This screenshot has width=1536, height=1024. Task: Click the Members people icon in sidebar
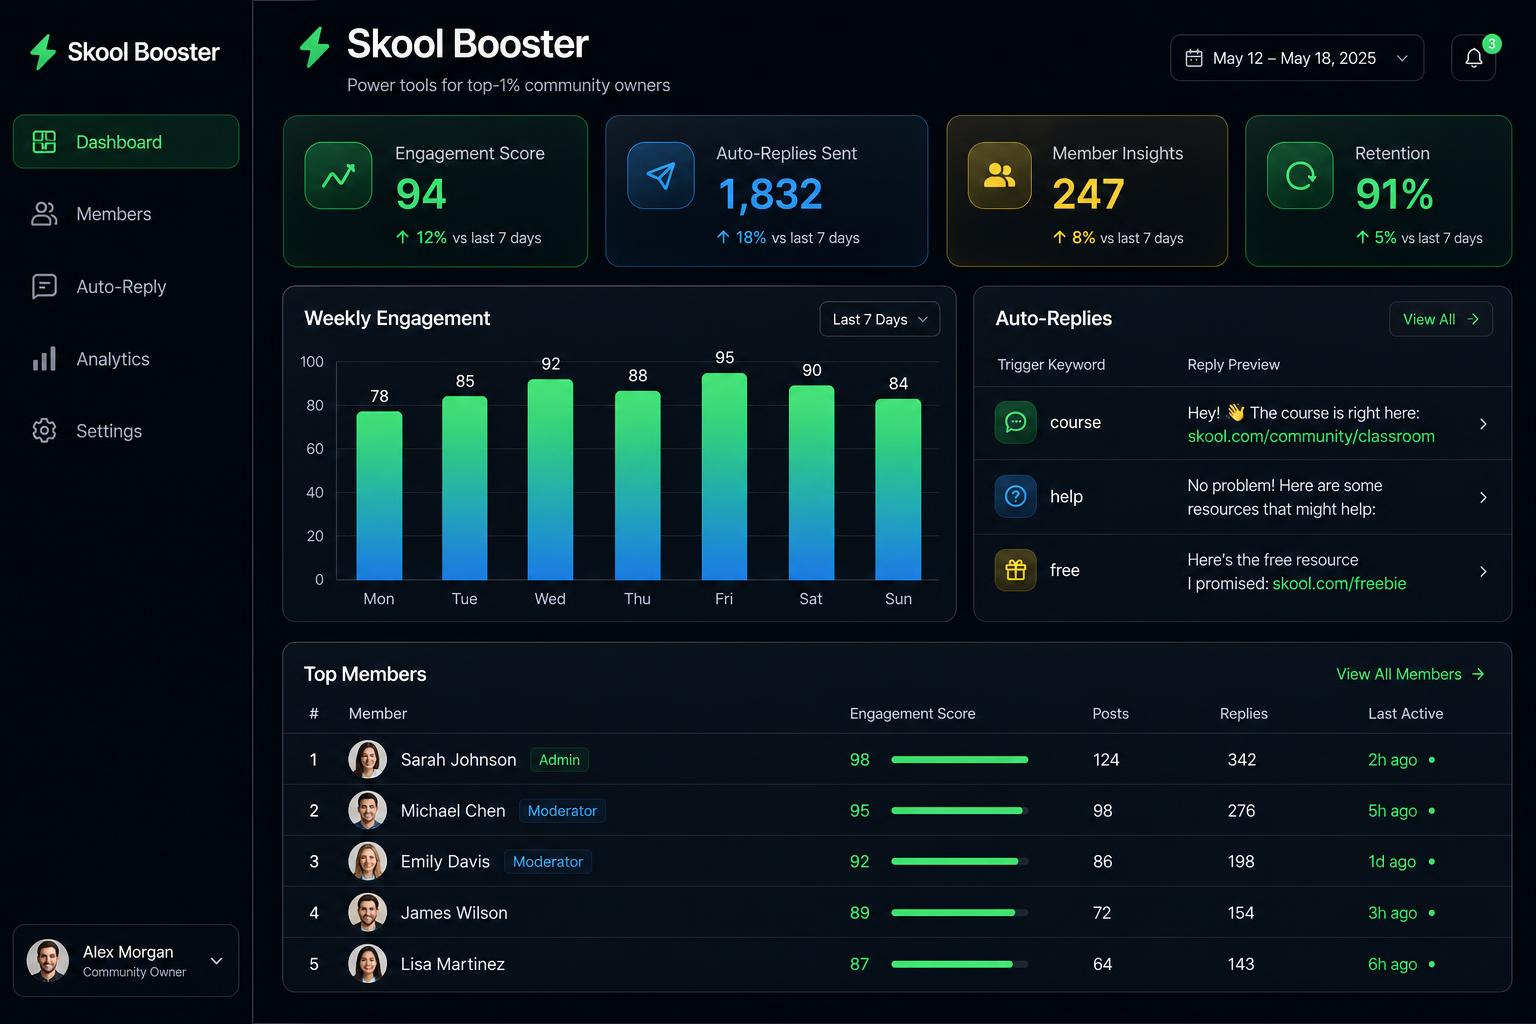click(44, 214)
